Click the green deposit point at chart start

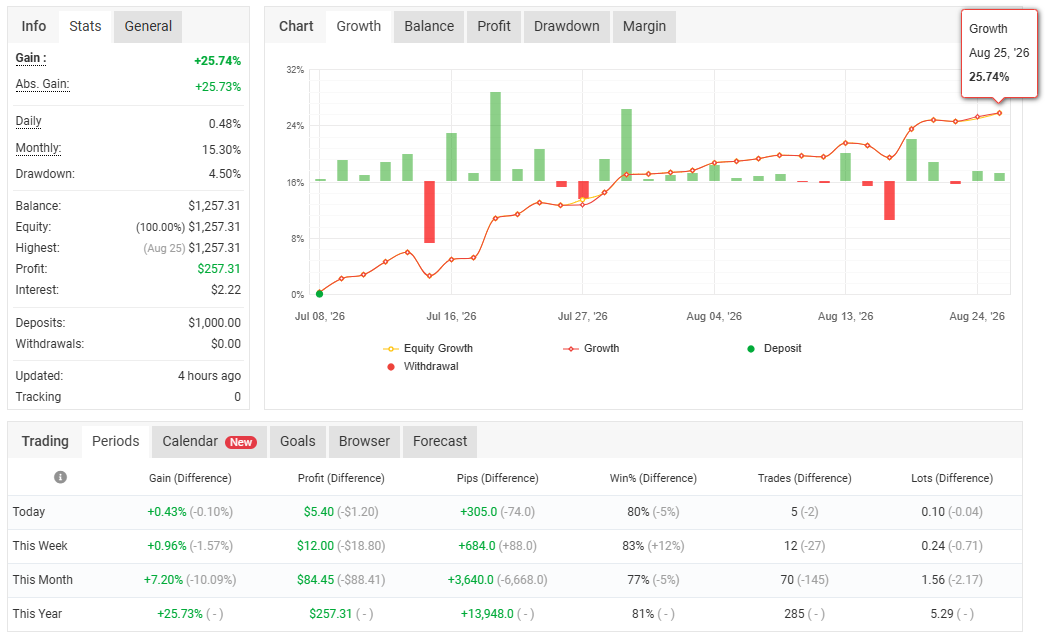(319, 294)
